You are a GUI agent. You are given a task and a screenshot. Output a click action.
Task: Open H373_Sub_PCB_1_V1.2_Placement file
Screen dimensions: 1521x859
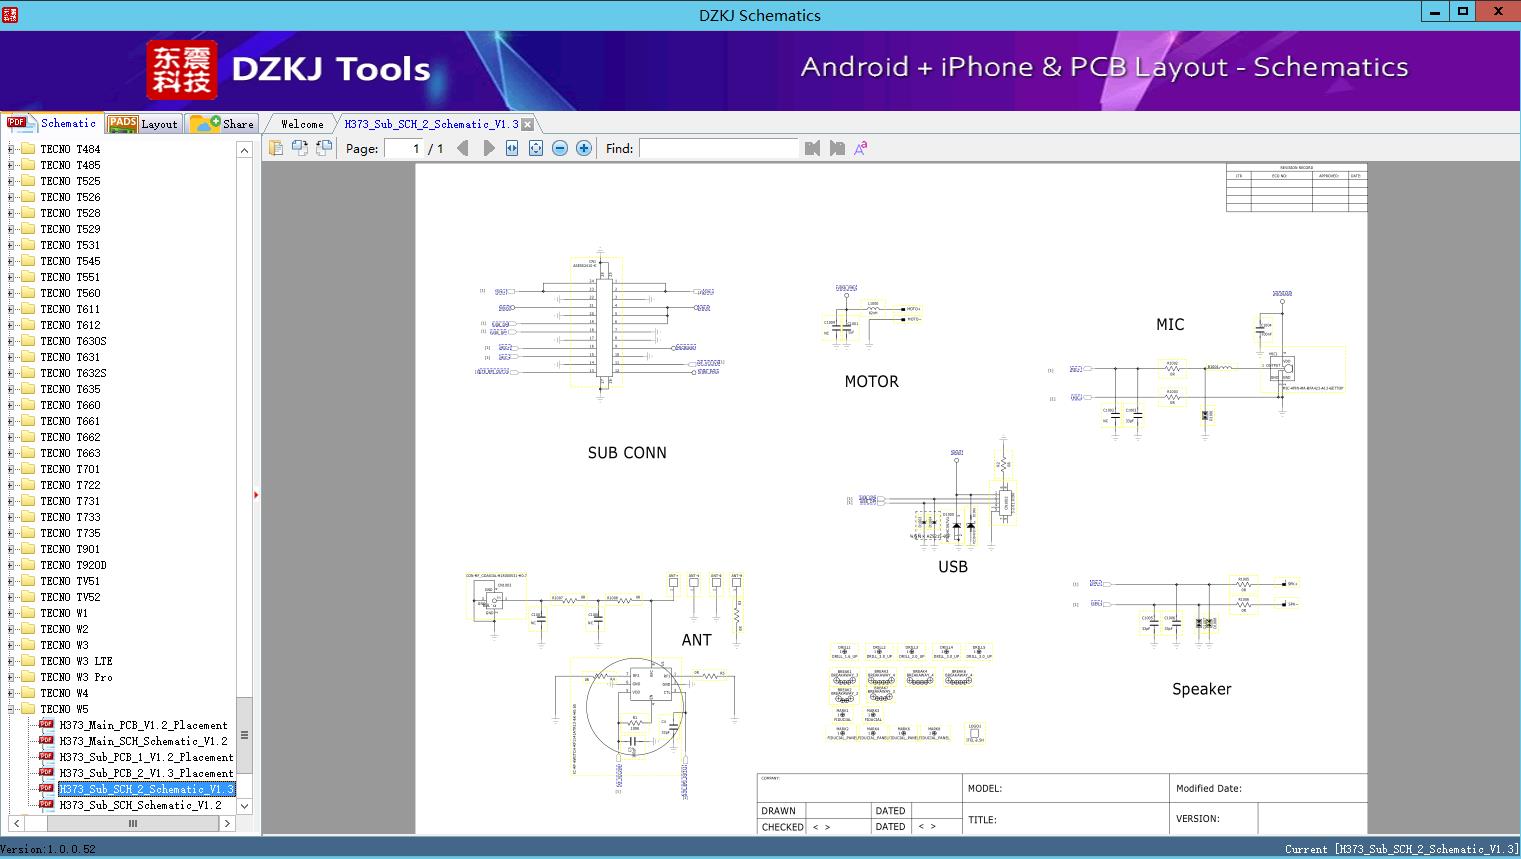tap(146, 757)
